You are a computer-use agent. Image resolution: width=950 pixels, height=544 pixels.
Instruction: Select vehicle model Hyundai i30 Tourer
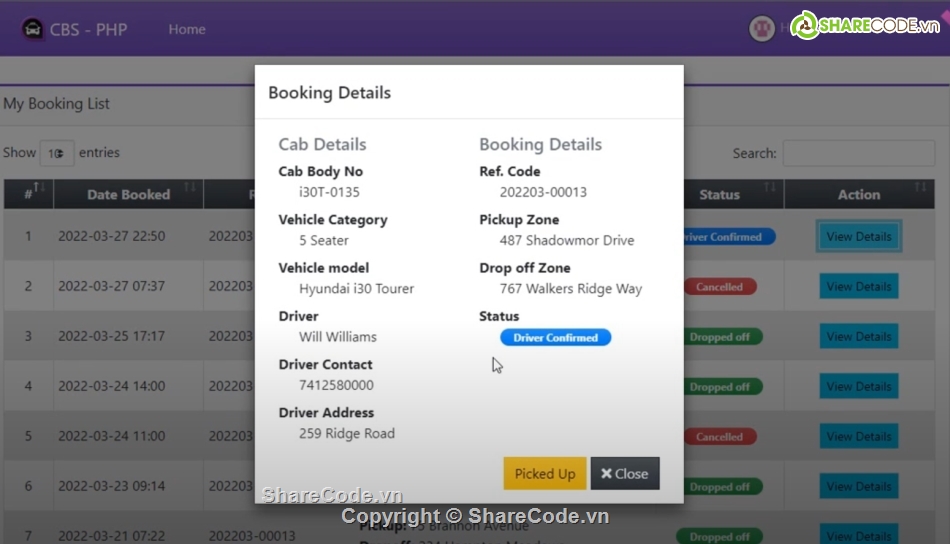pyautogui.click(x=356, y=289)
